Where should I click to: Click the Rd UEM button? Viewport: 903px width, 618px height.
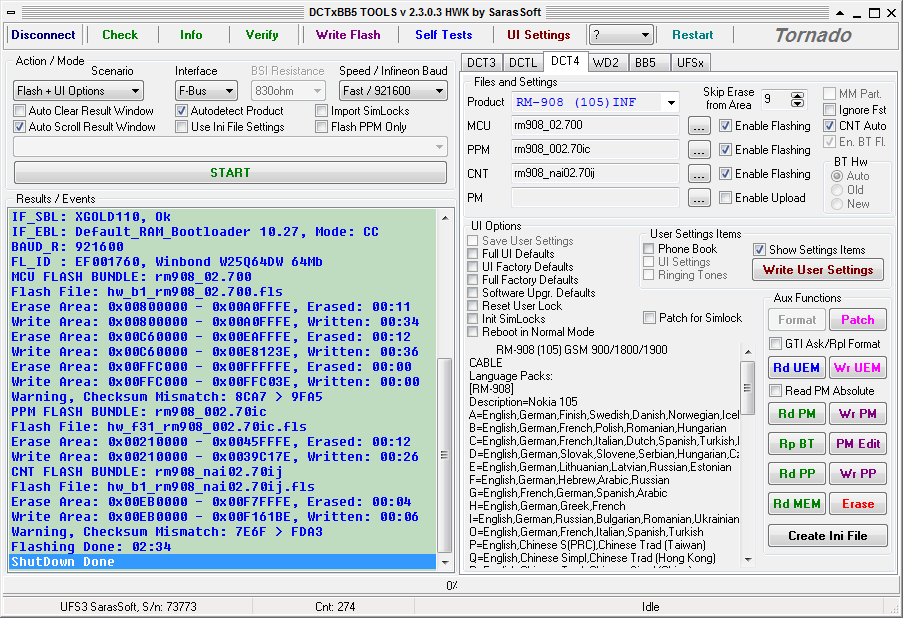point(796,367)
